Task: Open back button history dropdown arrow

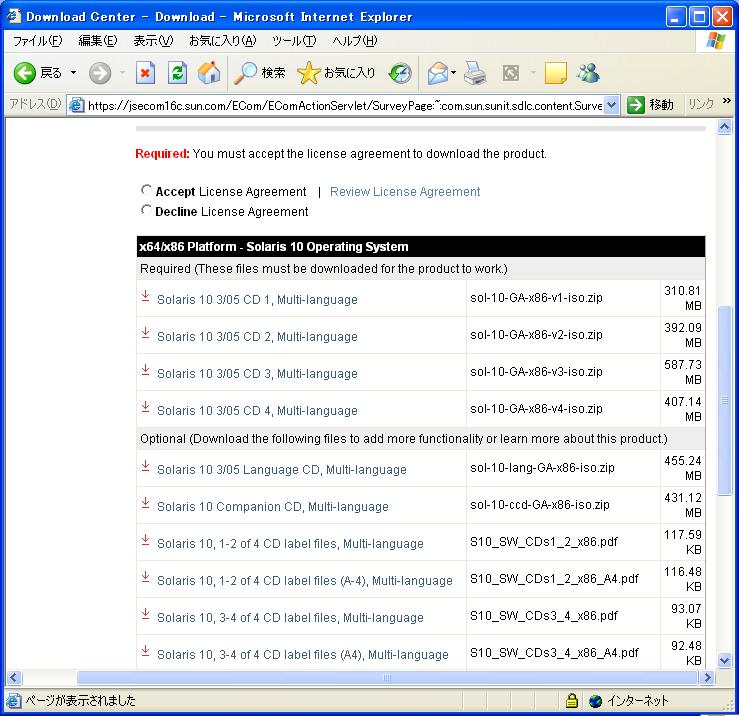Action: pyautogui.click(x=74, y=73)
